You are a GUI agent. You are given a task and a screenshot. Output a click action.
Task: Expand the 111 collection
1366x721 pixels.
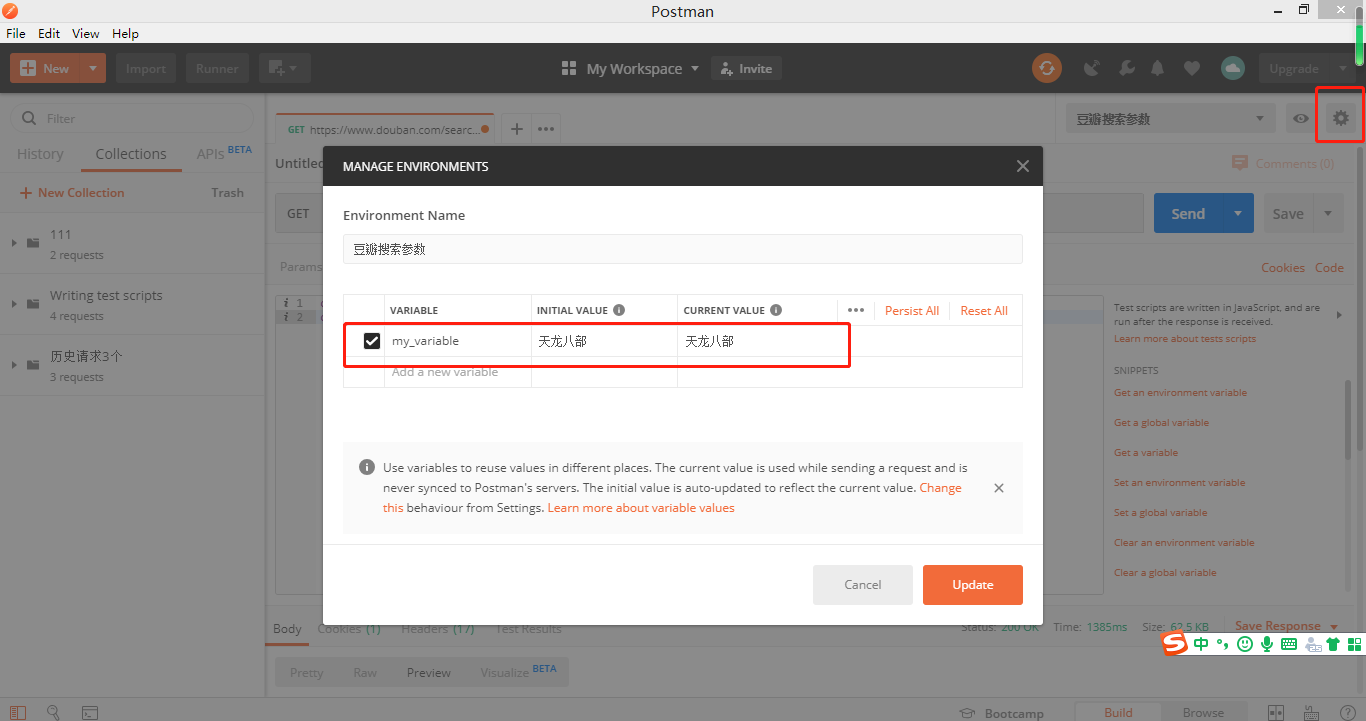pyautogui.click(x=14, y=243)
